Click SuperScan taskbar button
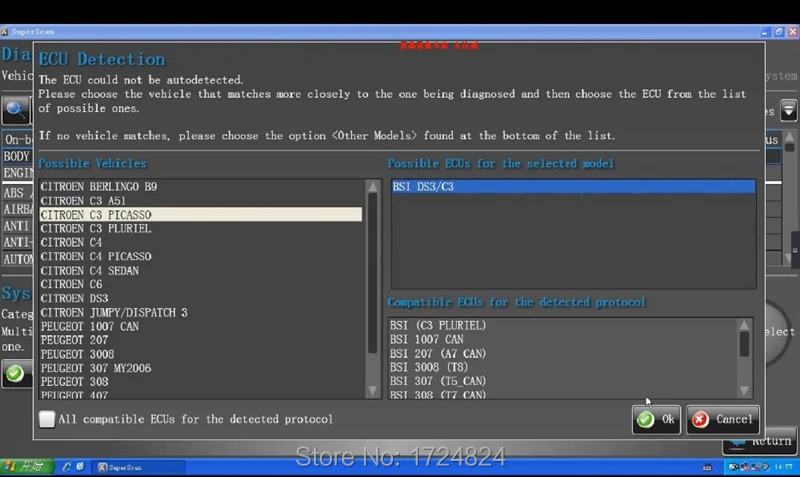 [139, 467]
